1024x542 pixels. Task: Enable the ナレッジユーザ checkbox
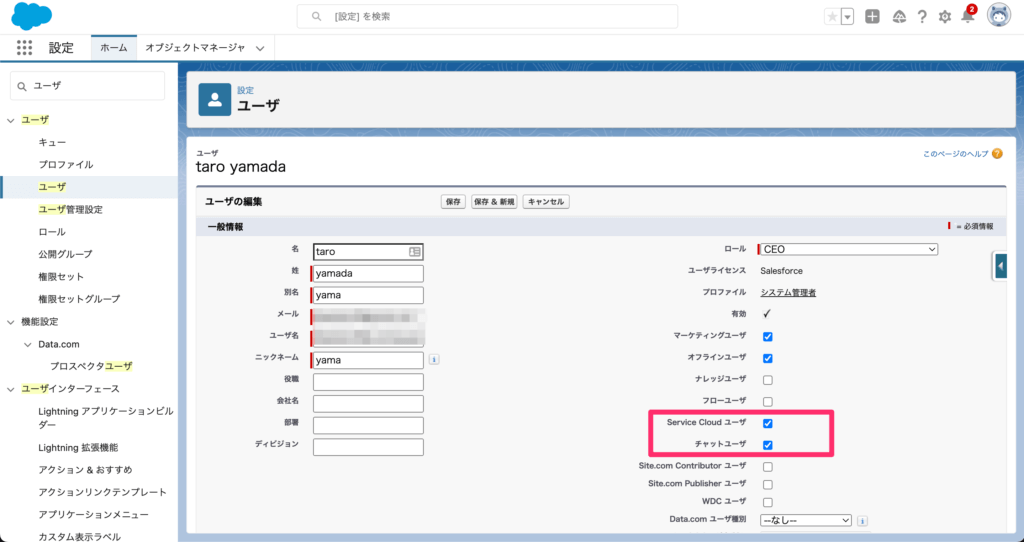(x=768, y=380)
